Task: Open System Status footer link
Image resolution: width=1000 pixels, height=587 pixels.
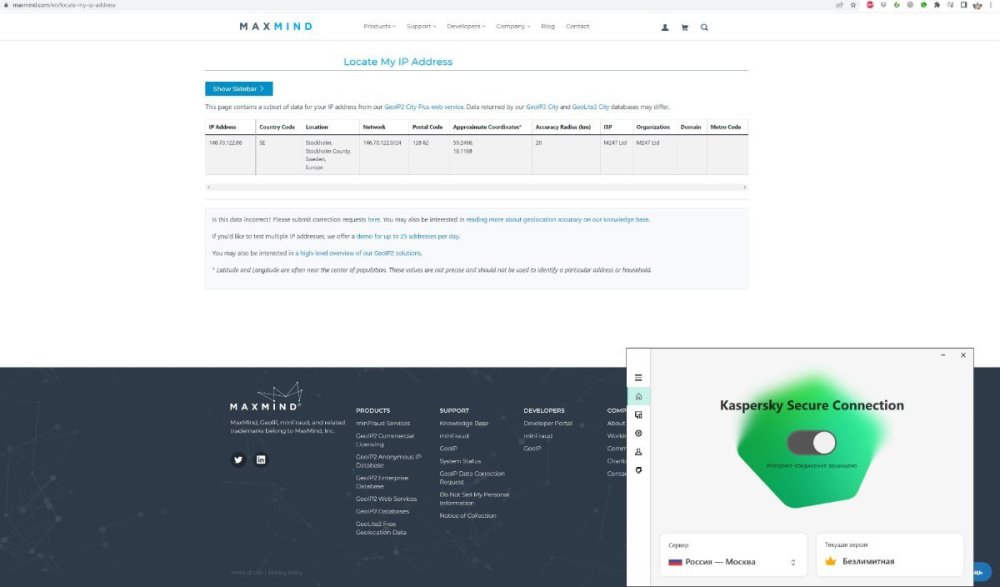Action: click(x=460, y=461)
